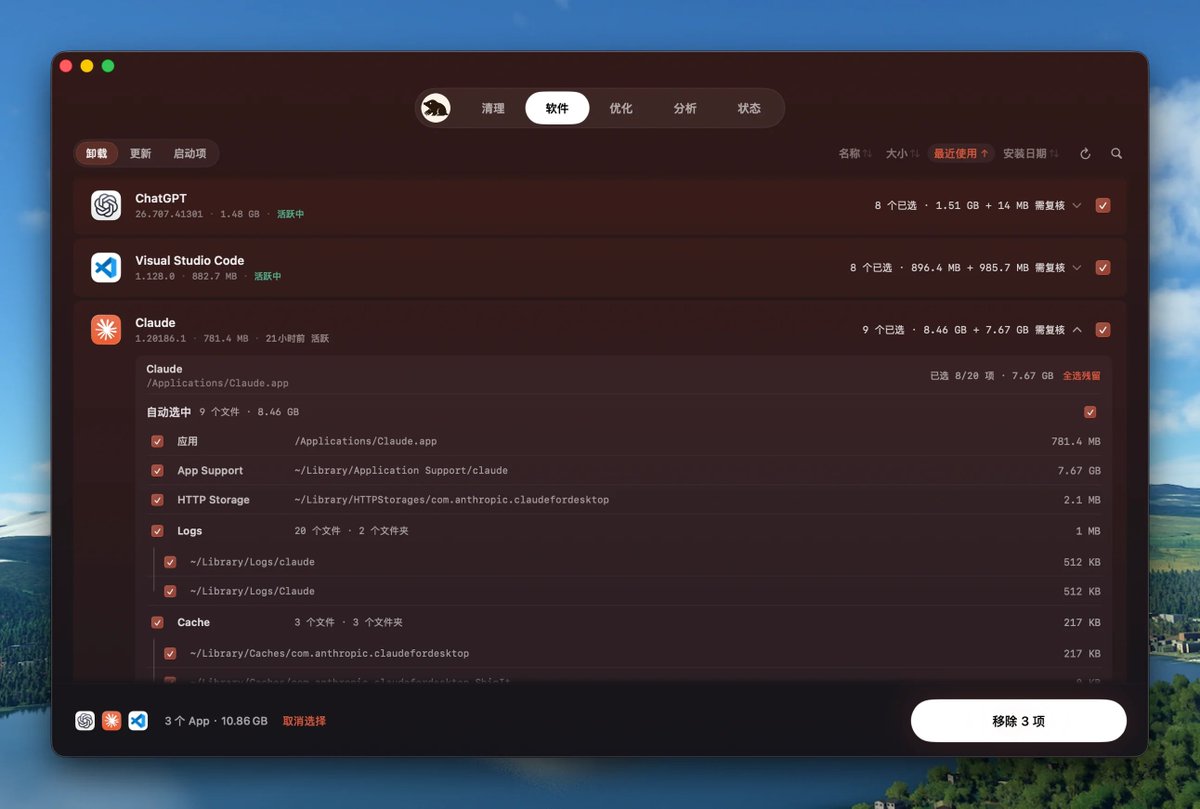1200x809 pixels.
Task: Click the VS Code icon in the bottom bar
Action: click(x=138, y=720)
